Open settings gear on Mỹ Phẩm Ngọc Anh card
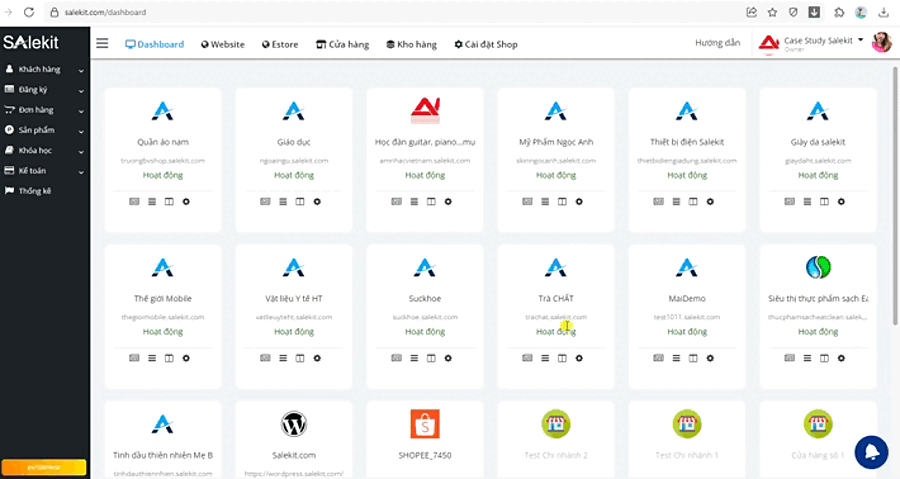The width and height of the screenshot is (900, 479). pyautogui.click(x=579, y=201)
